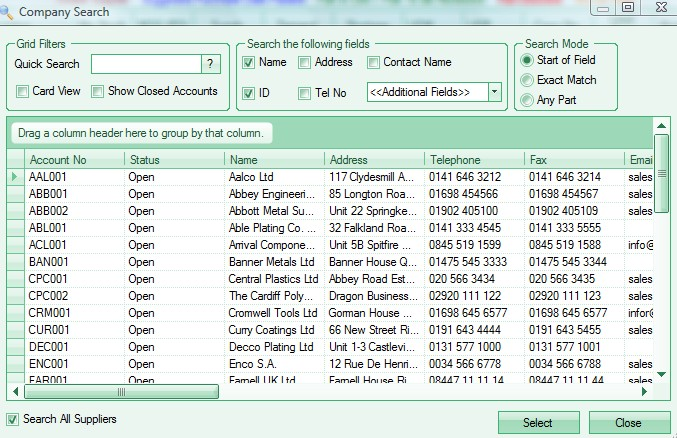The width and height of the screenshot is (677, 438).
Task: Tick the Show Closed Accounts checkbox
Action: [x=98, y=92]
